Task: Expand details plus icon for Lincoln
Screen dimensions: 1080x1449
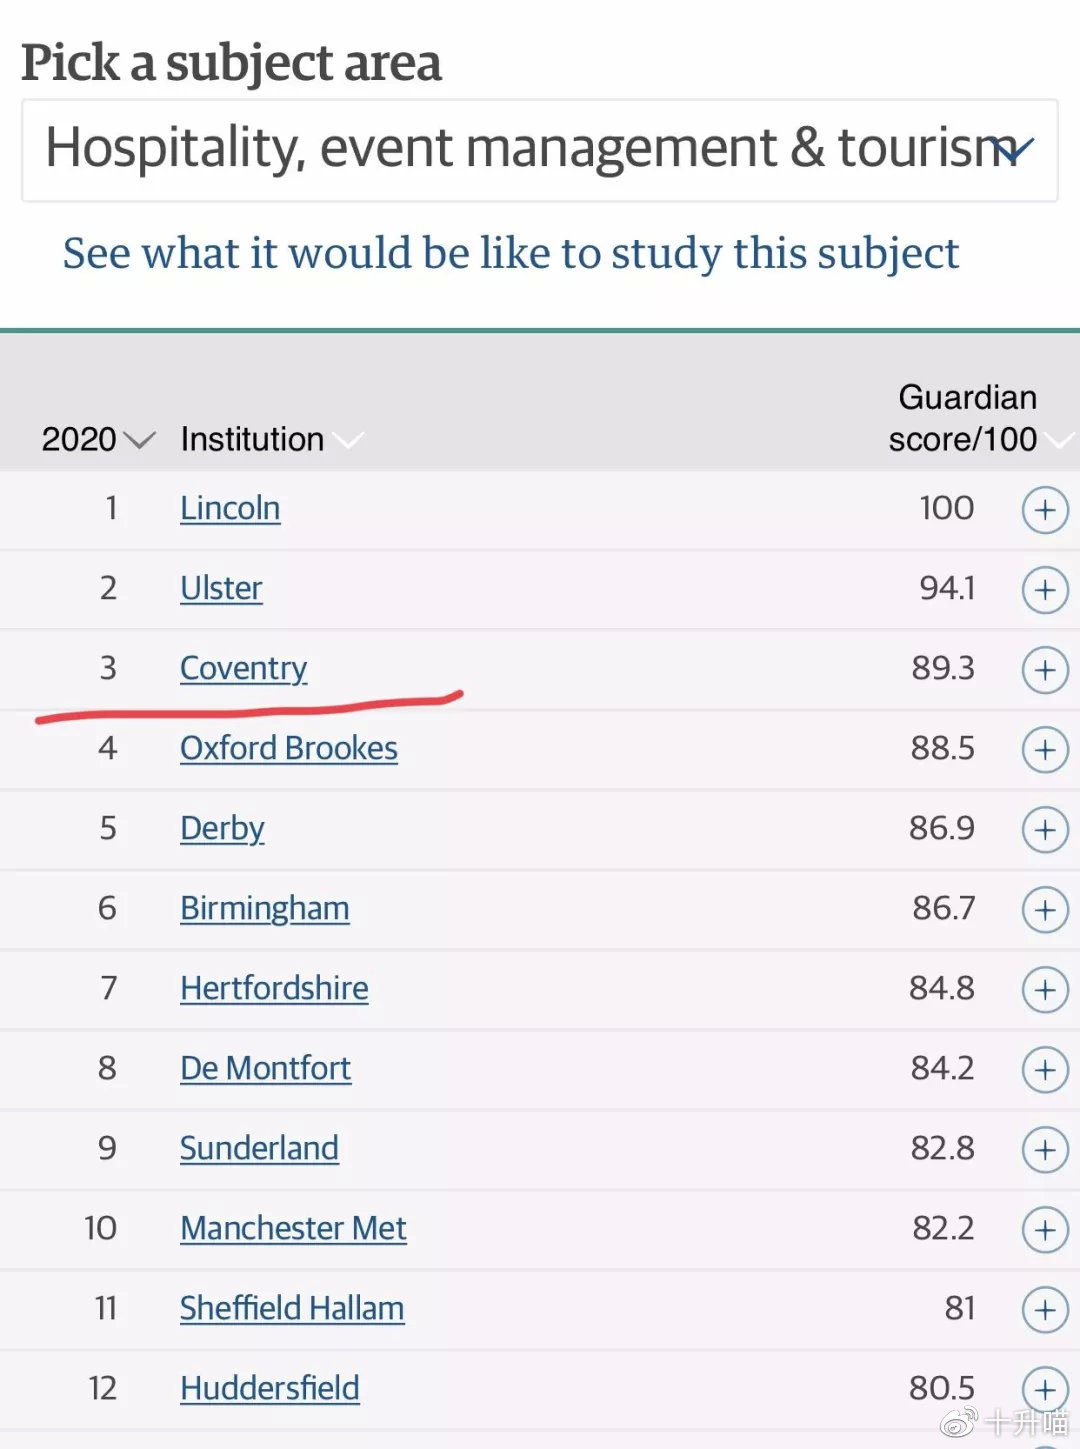Action: click(x=1045, y=510)
